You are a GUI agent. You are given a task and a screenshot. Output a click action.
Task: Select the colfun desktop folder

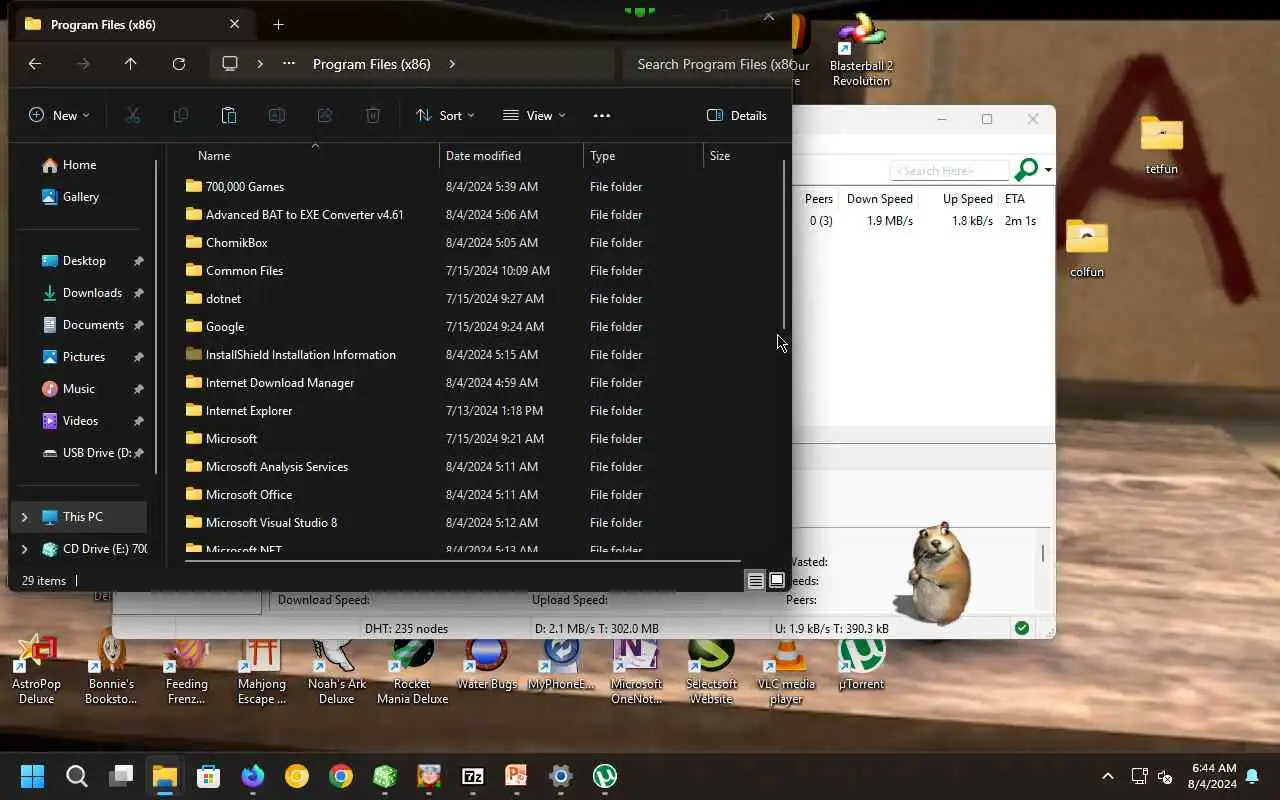(x=1087, y=248)
